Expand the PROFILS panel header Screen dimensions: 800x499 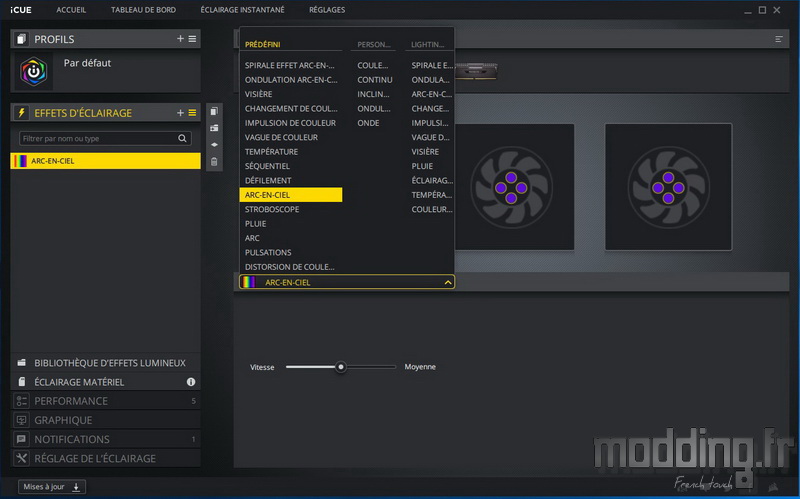(105, 39)
